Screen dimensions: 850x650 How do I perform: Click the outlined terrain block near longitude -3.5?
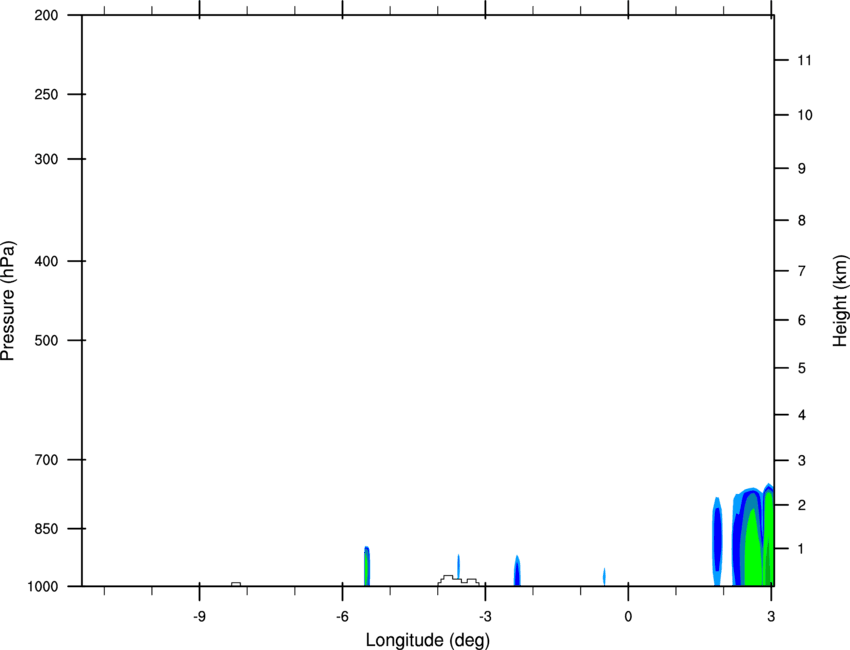click(458, 581)
